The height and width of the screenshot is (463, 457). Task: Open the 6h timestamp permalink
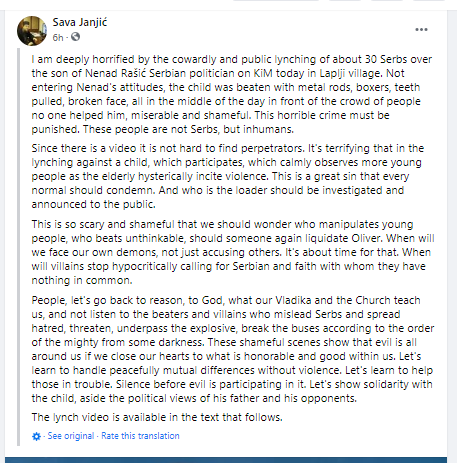coord(58,37)
